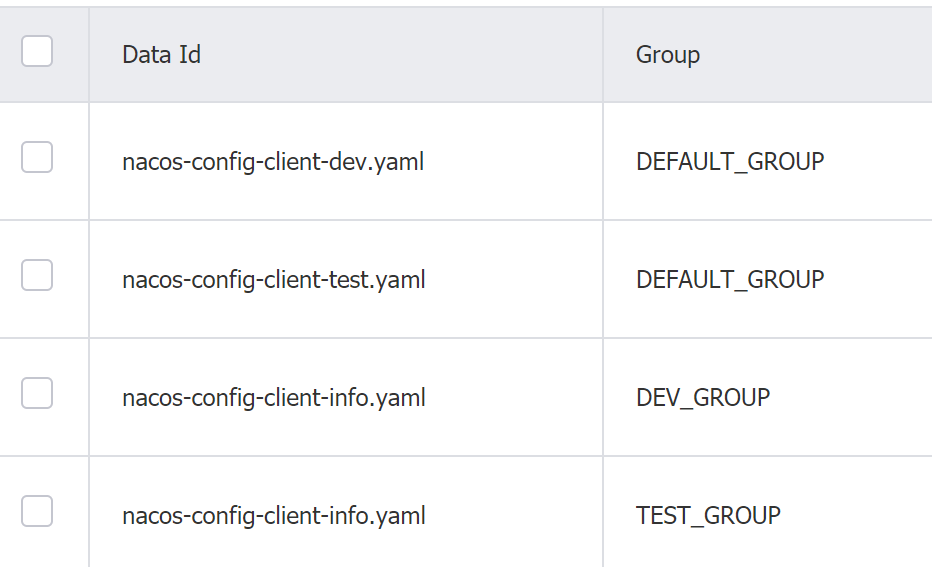Screen dimensions: 932x567
Task: Click the Group column header
Action: pos(668,55)
